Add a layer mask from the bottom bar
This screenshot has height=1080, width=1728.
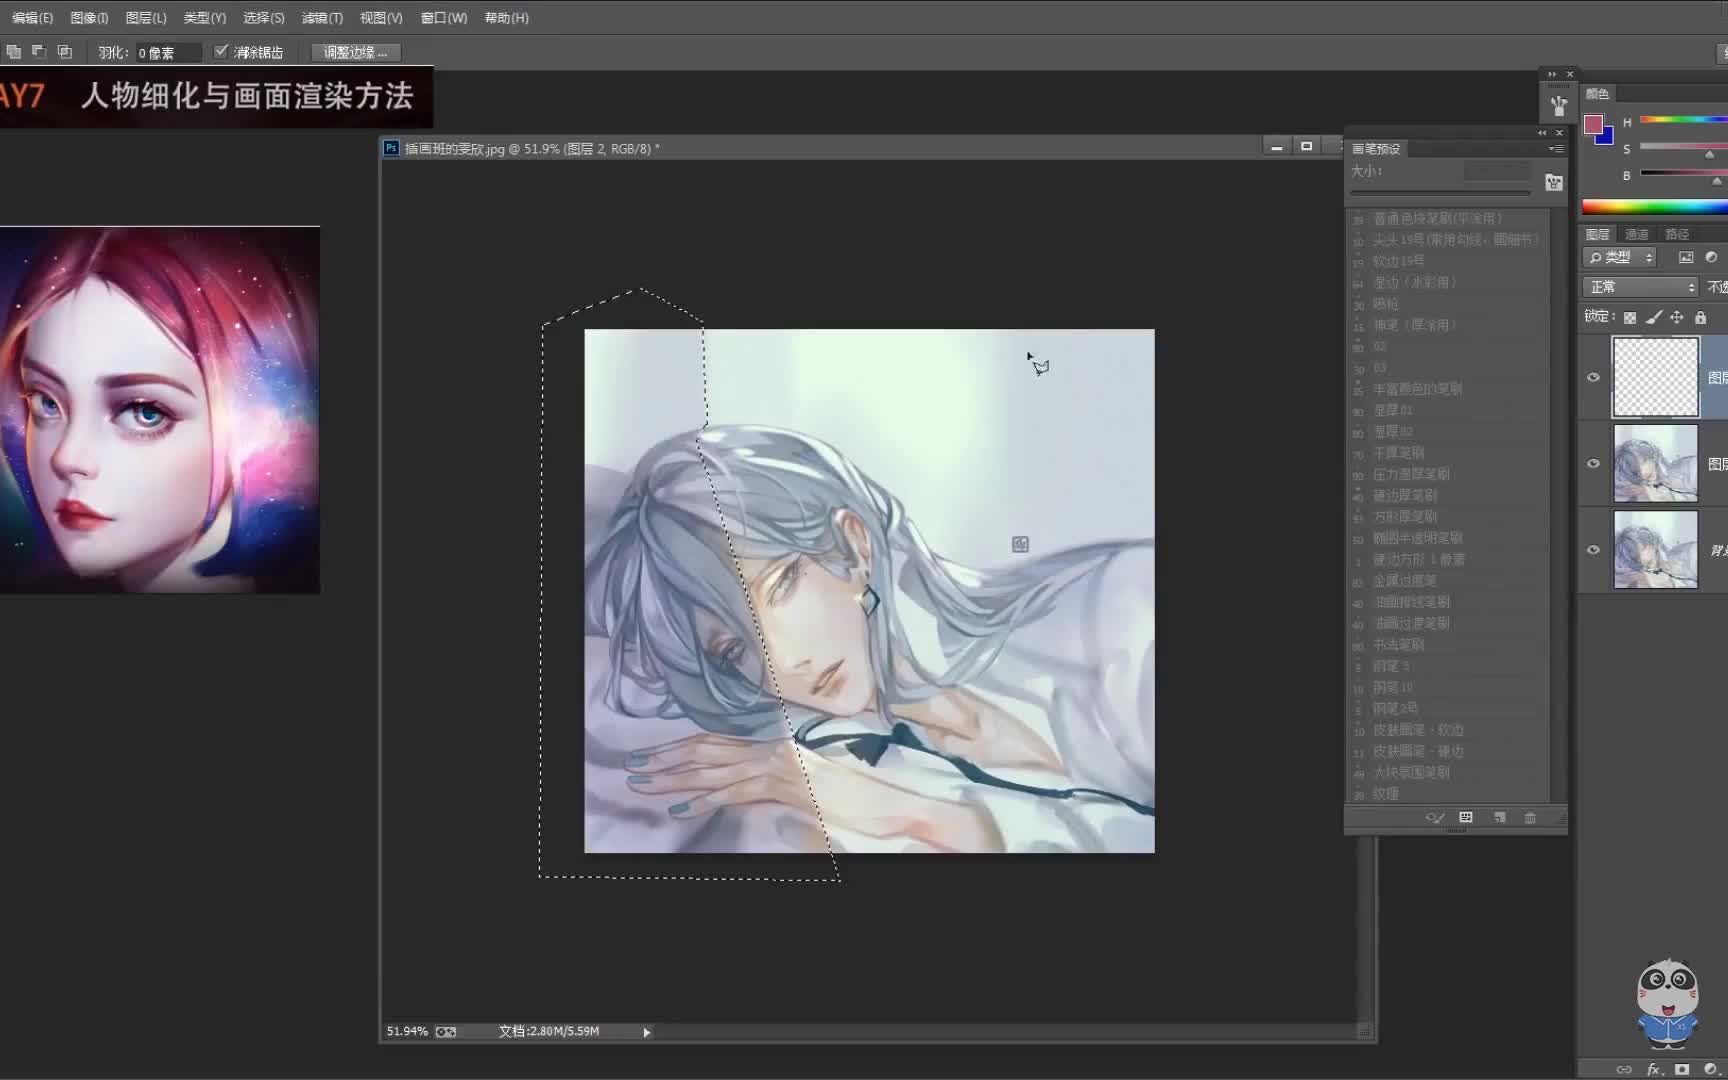pos(1682,1069)
